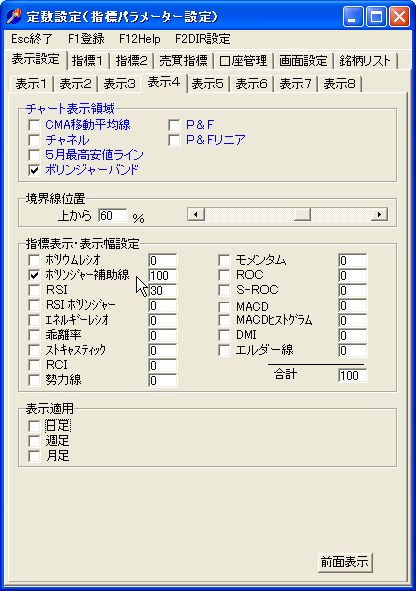Click the 前面表示 button
Screen dimensions: 416x591
[345, 562]
